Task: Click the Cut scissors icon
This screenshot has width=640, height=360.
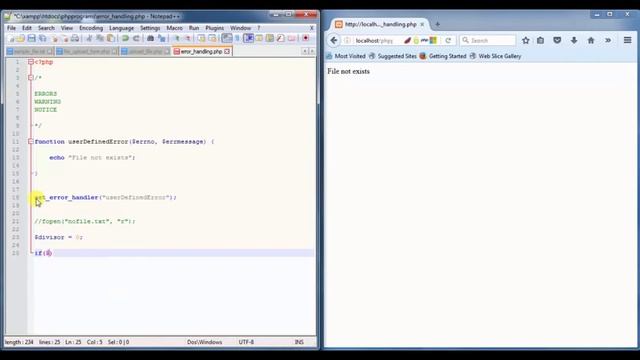Action: 89,38
